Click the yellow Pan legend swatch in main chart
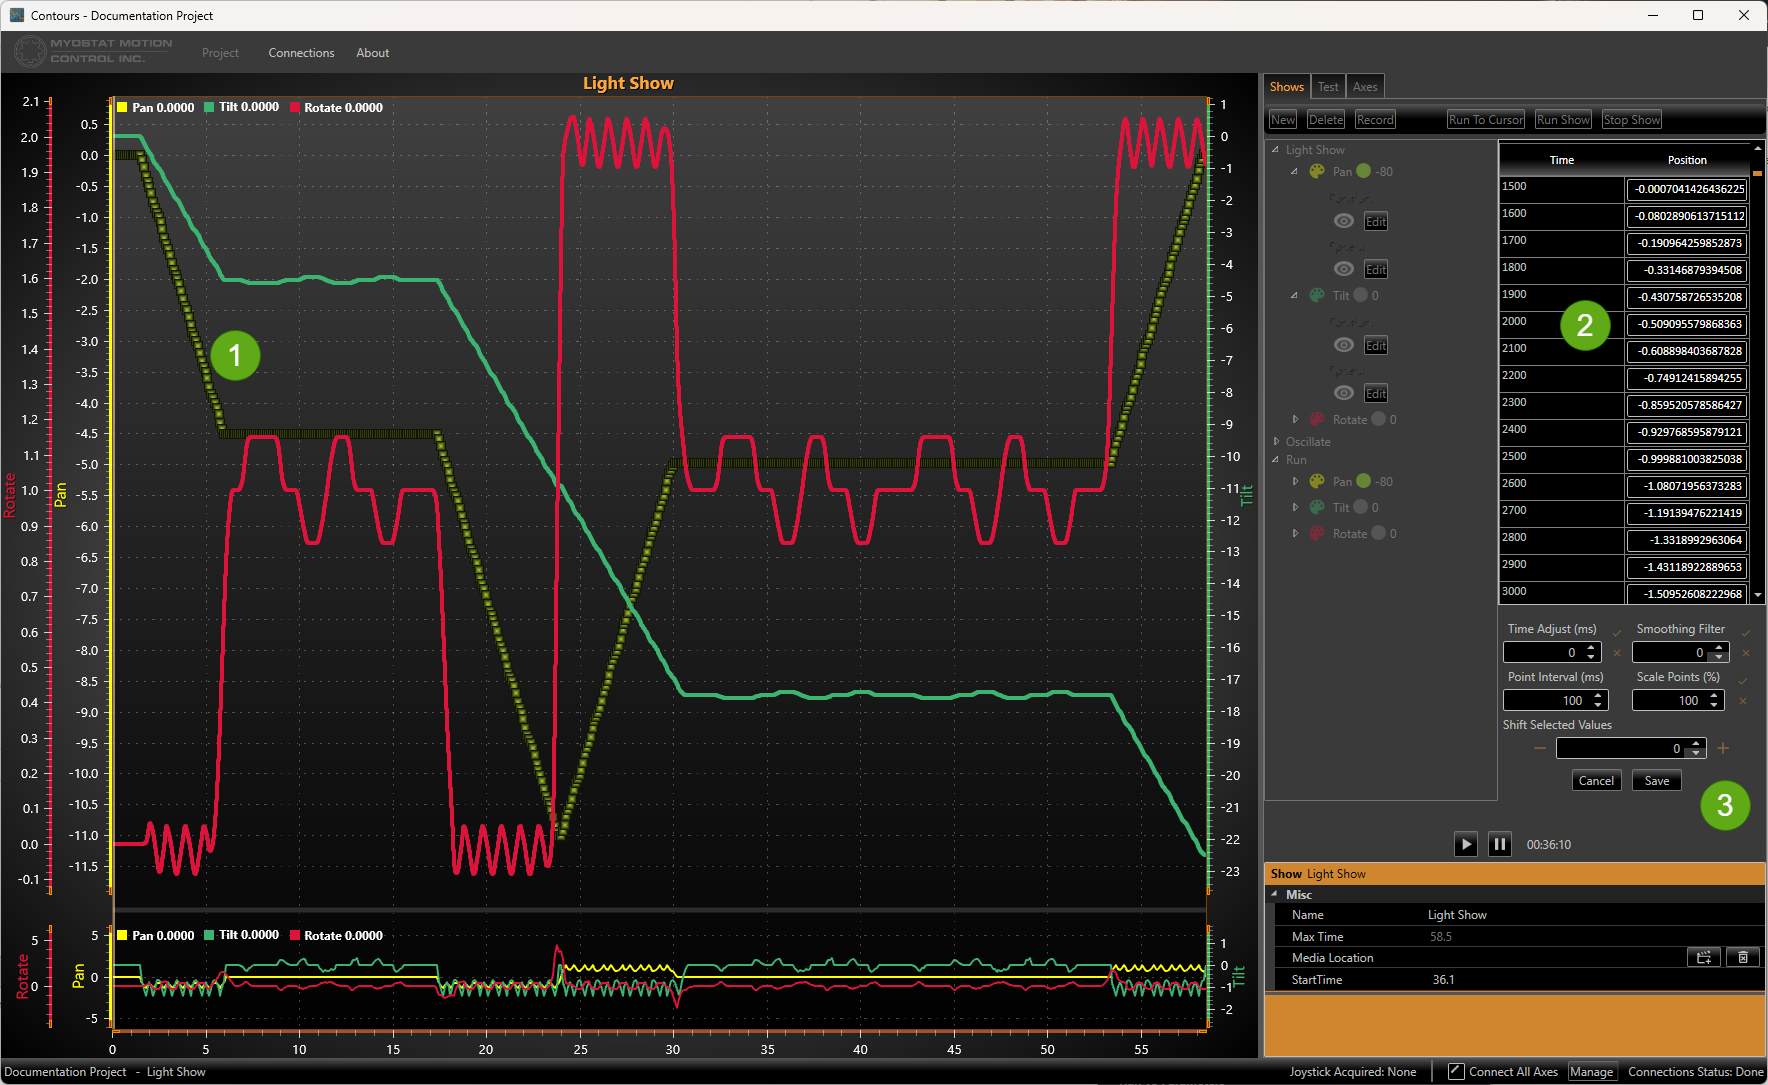This screenshot has width=1768, height=1085. (x=122, y=107)
